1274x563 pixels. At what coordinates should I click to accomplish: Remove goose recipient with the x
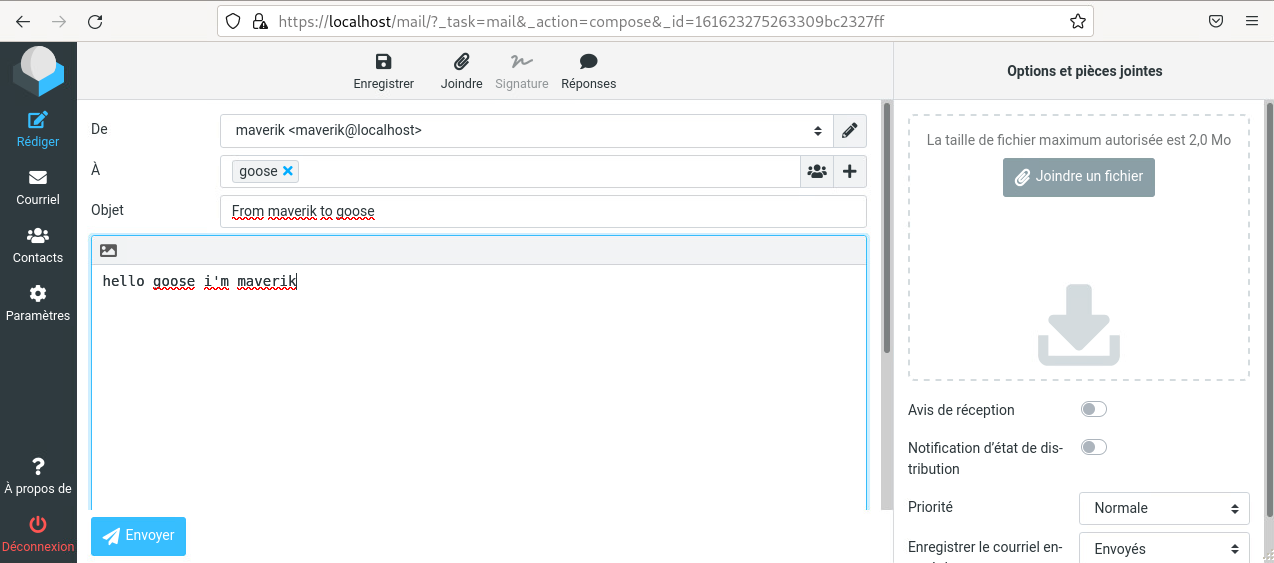[x=288, y=171]
